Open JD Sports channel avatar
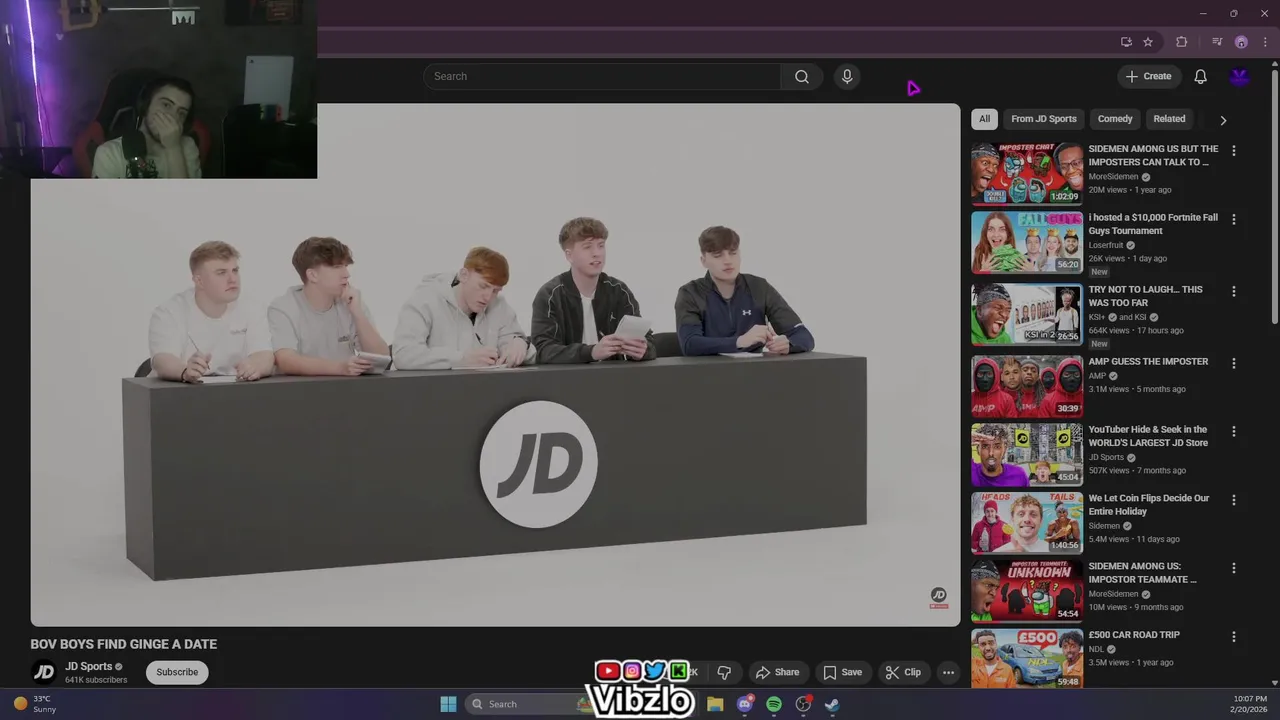 tap(44, 672)
